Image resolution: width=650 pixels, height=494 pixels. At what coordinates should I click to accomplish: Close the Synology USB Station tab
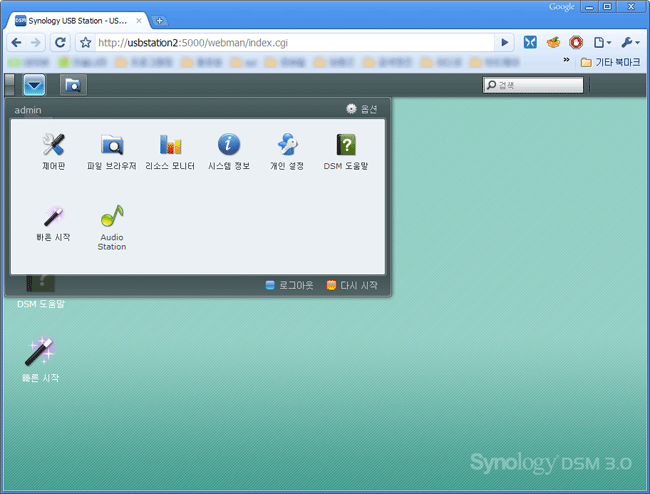(139, 21)
